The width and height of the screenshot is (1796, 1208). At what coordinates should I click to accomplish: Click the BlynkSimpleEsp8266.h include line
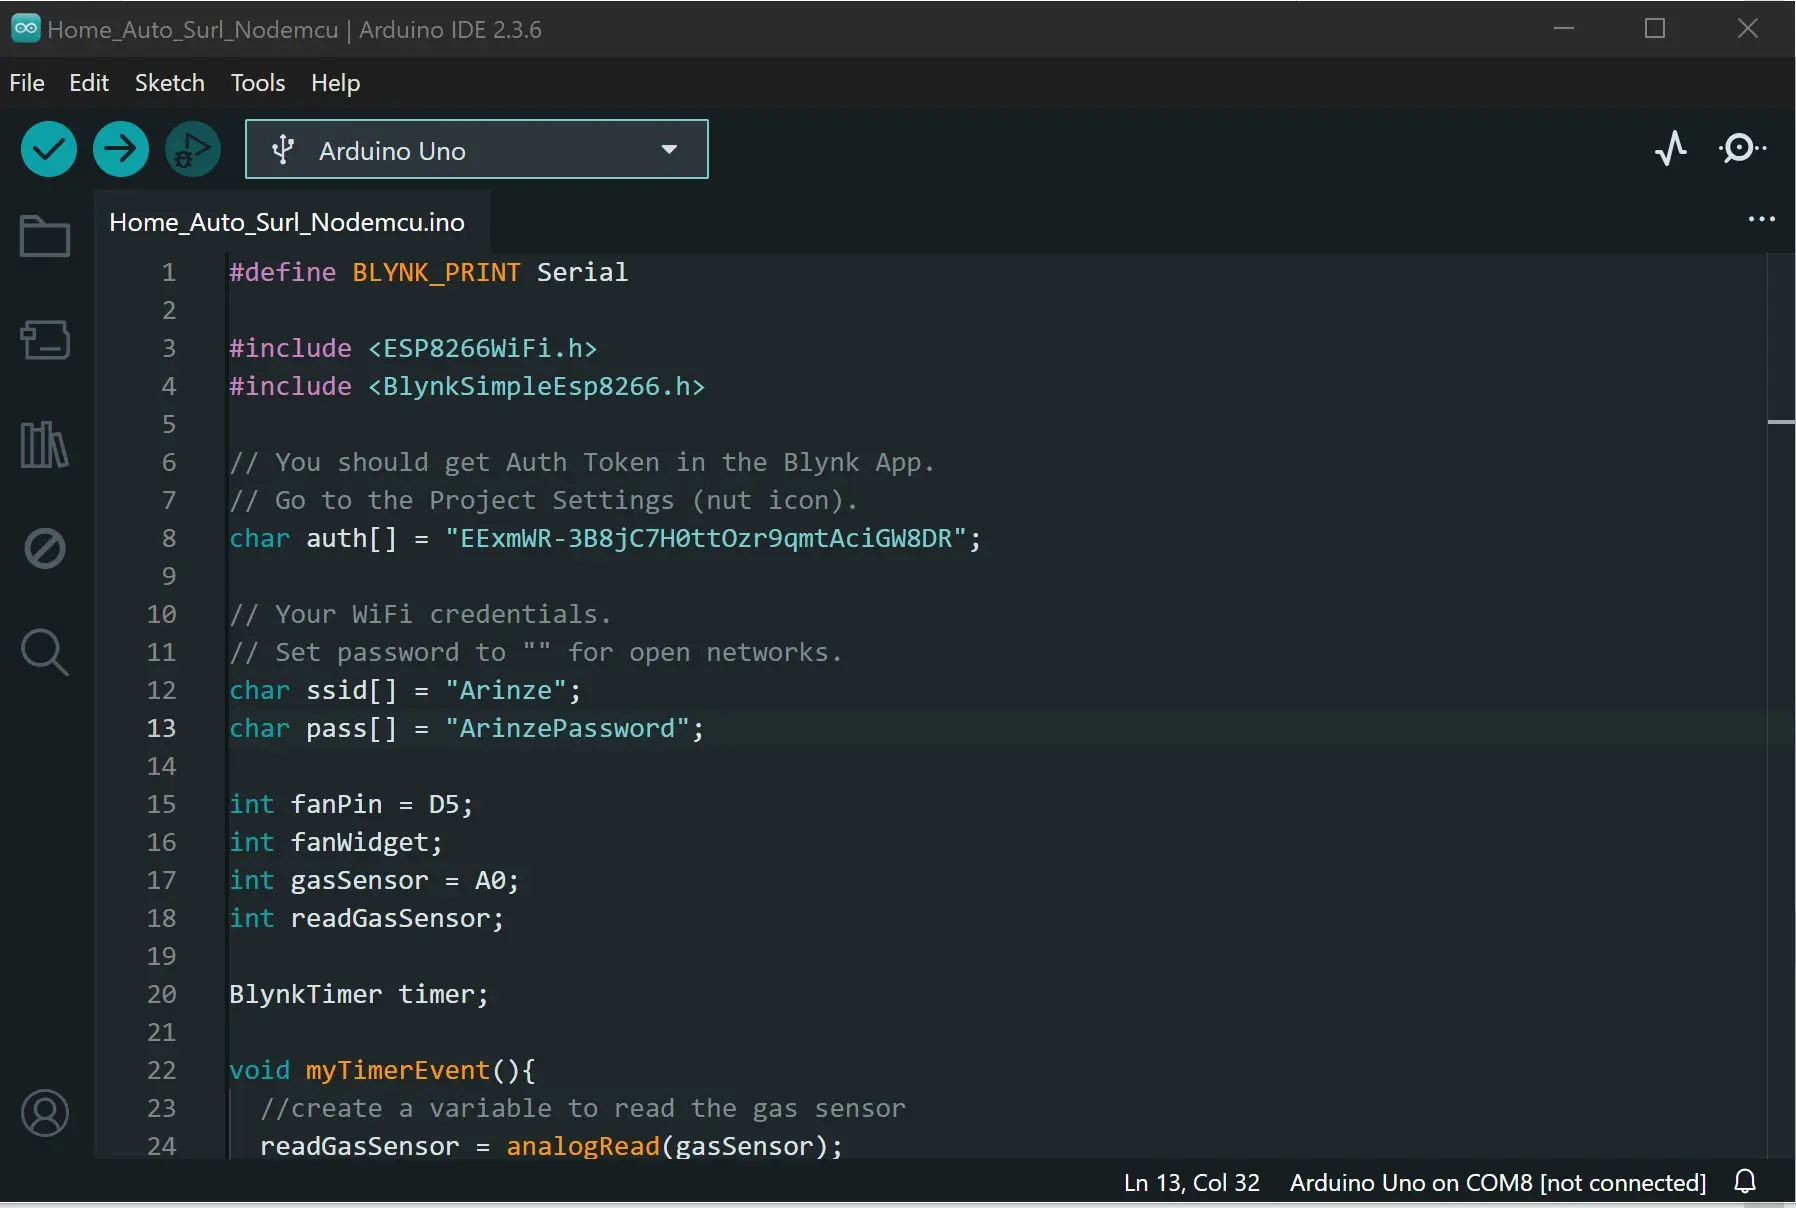tap(467, 386)
